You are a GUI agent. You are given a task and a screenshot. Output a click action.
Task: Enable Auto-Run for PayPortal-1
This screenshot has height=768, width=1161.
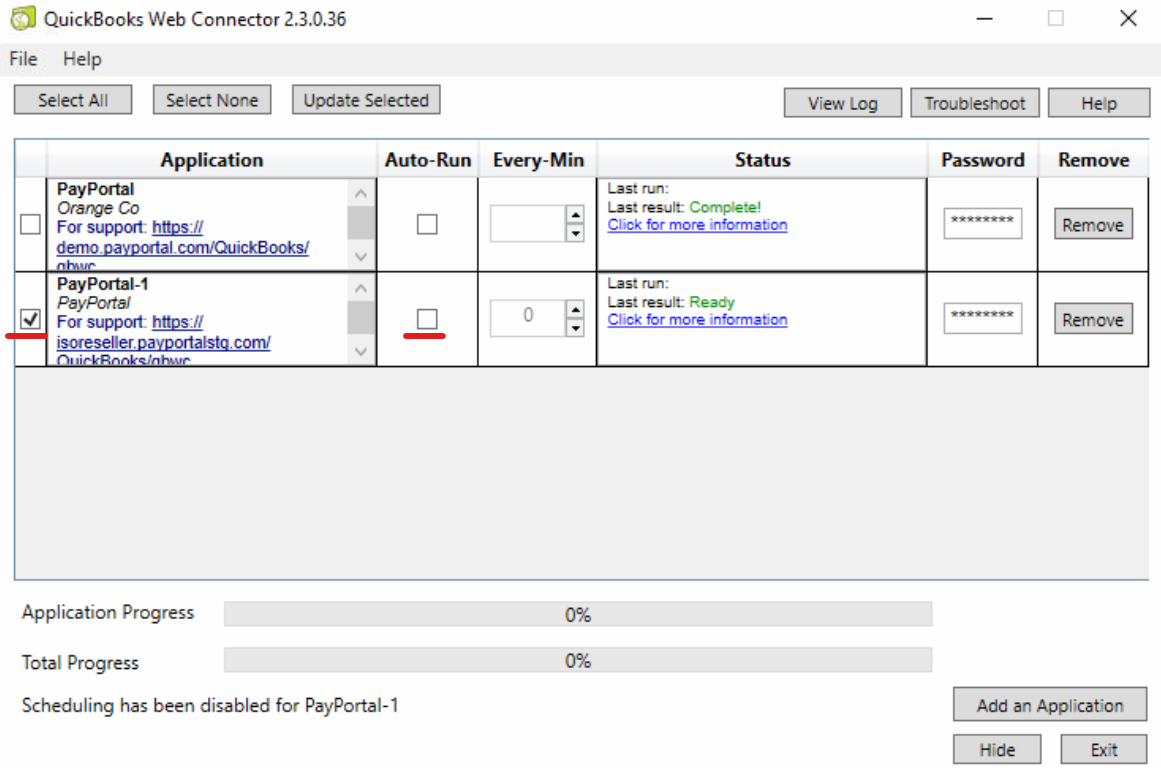tap(427, 319)
